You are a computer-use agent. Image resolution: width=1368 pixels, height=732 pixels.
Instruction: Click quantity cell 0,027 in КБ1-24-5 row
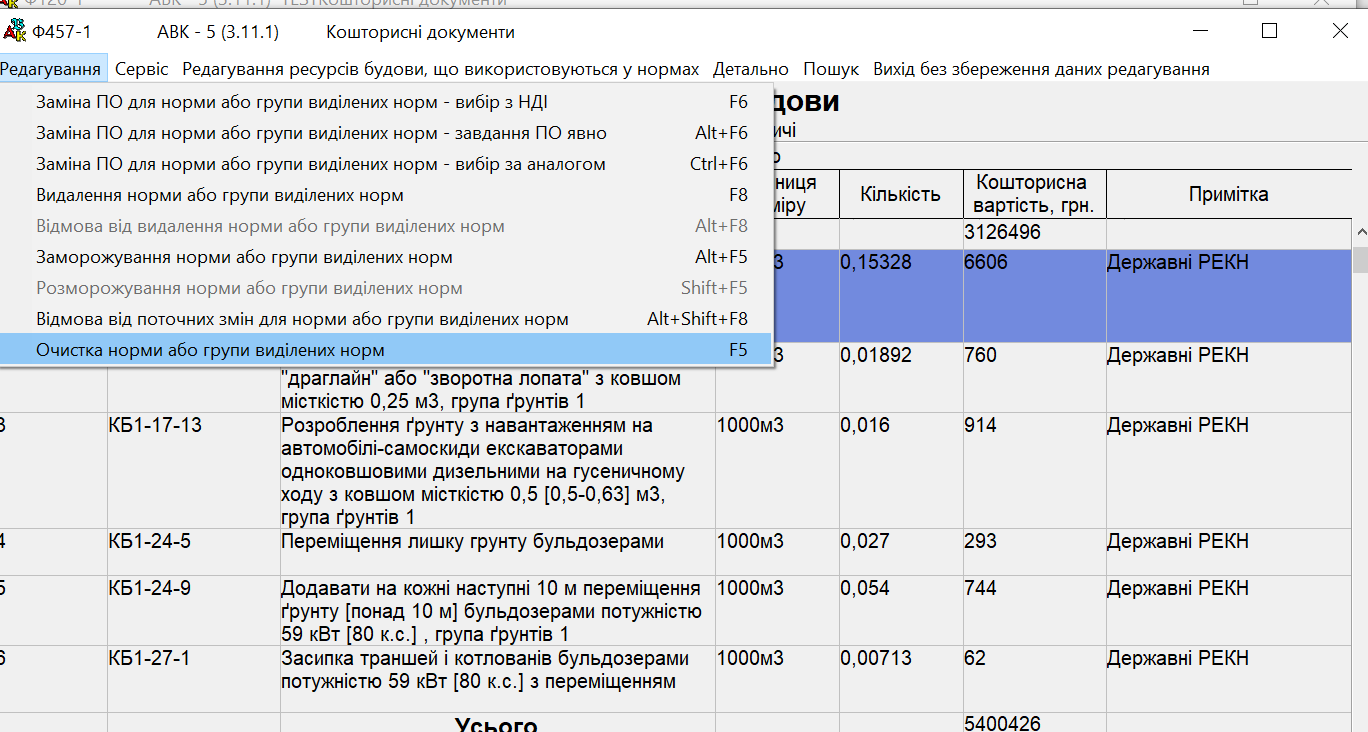(x=864, y=542)
